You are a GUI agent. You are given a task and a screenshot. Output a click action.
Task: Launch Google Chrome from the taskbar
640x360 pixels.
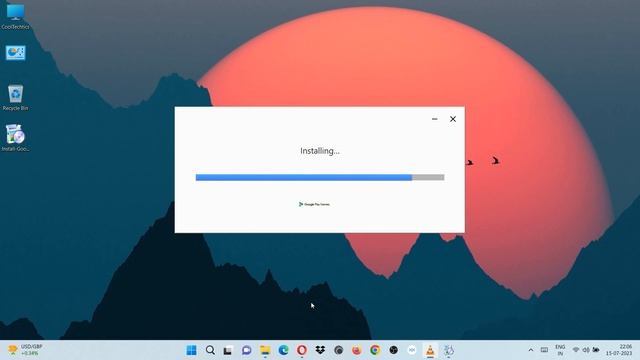[375, 350]
